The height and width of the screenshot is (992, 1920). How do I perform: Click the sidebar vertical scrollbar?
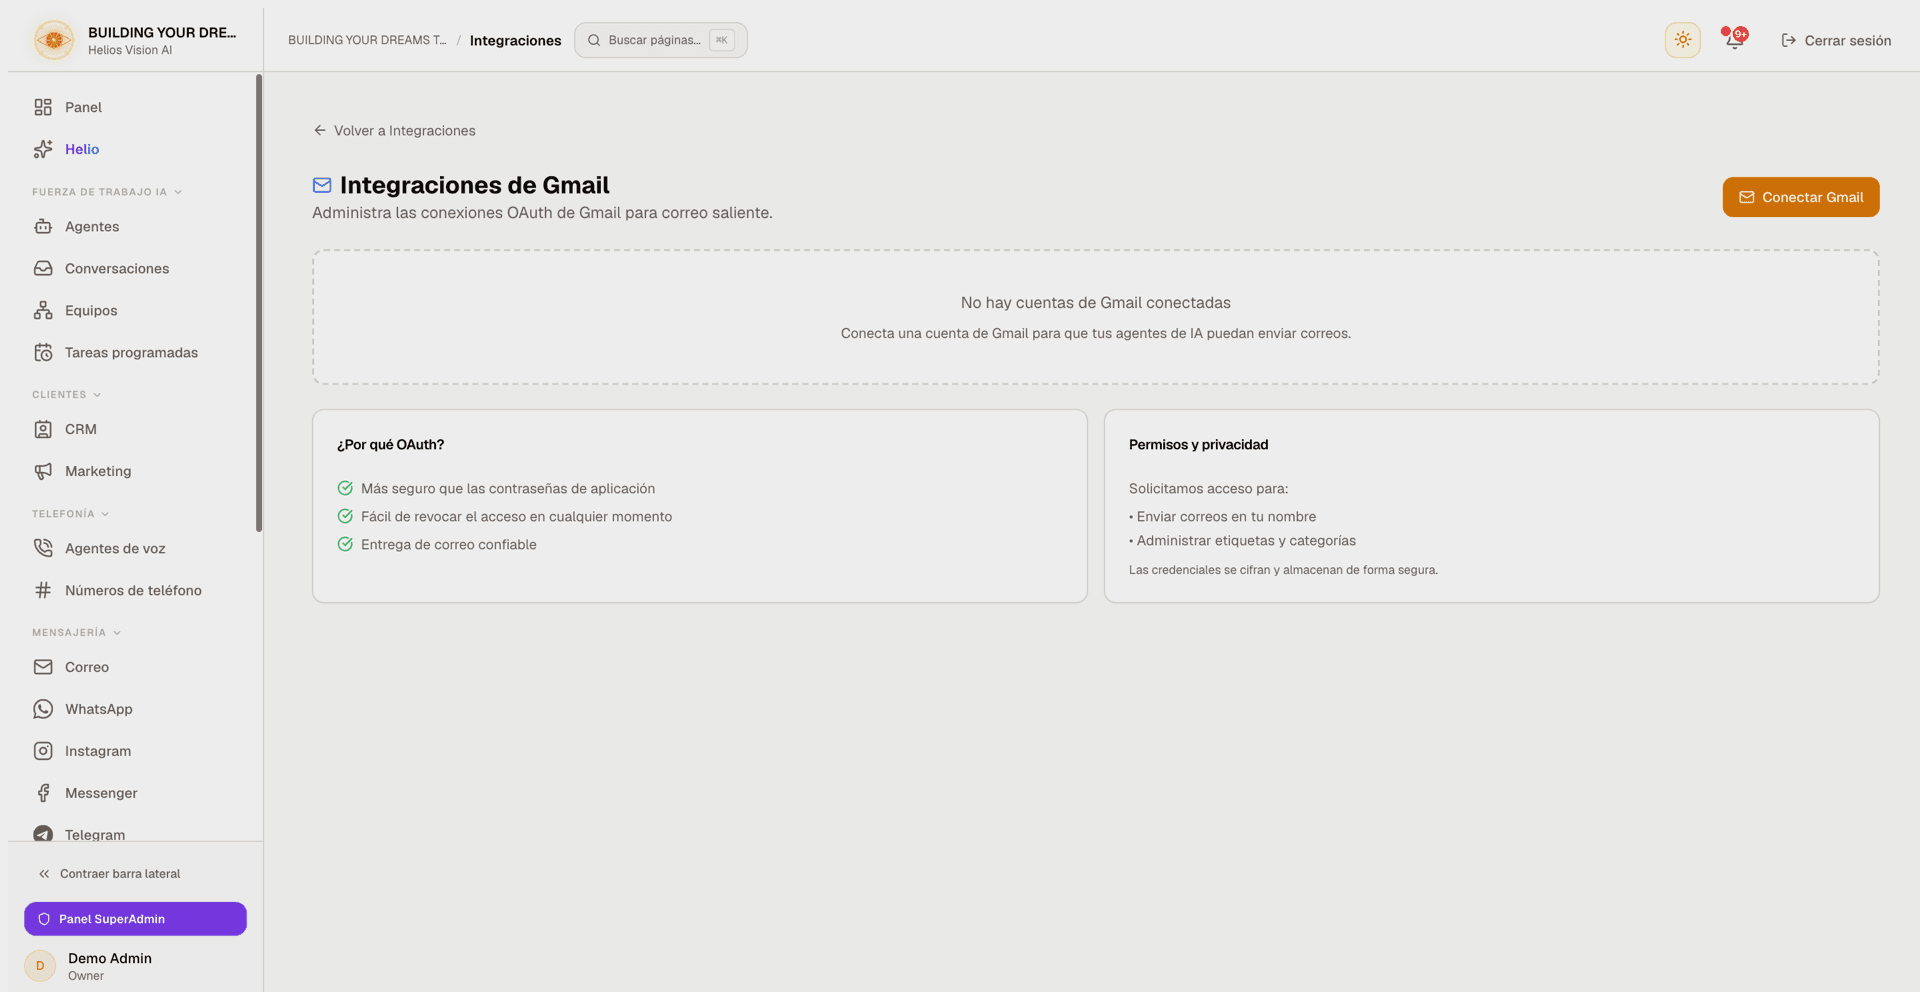point(259,303)
